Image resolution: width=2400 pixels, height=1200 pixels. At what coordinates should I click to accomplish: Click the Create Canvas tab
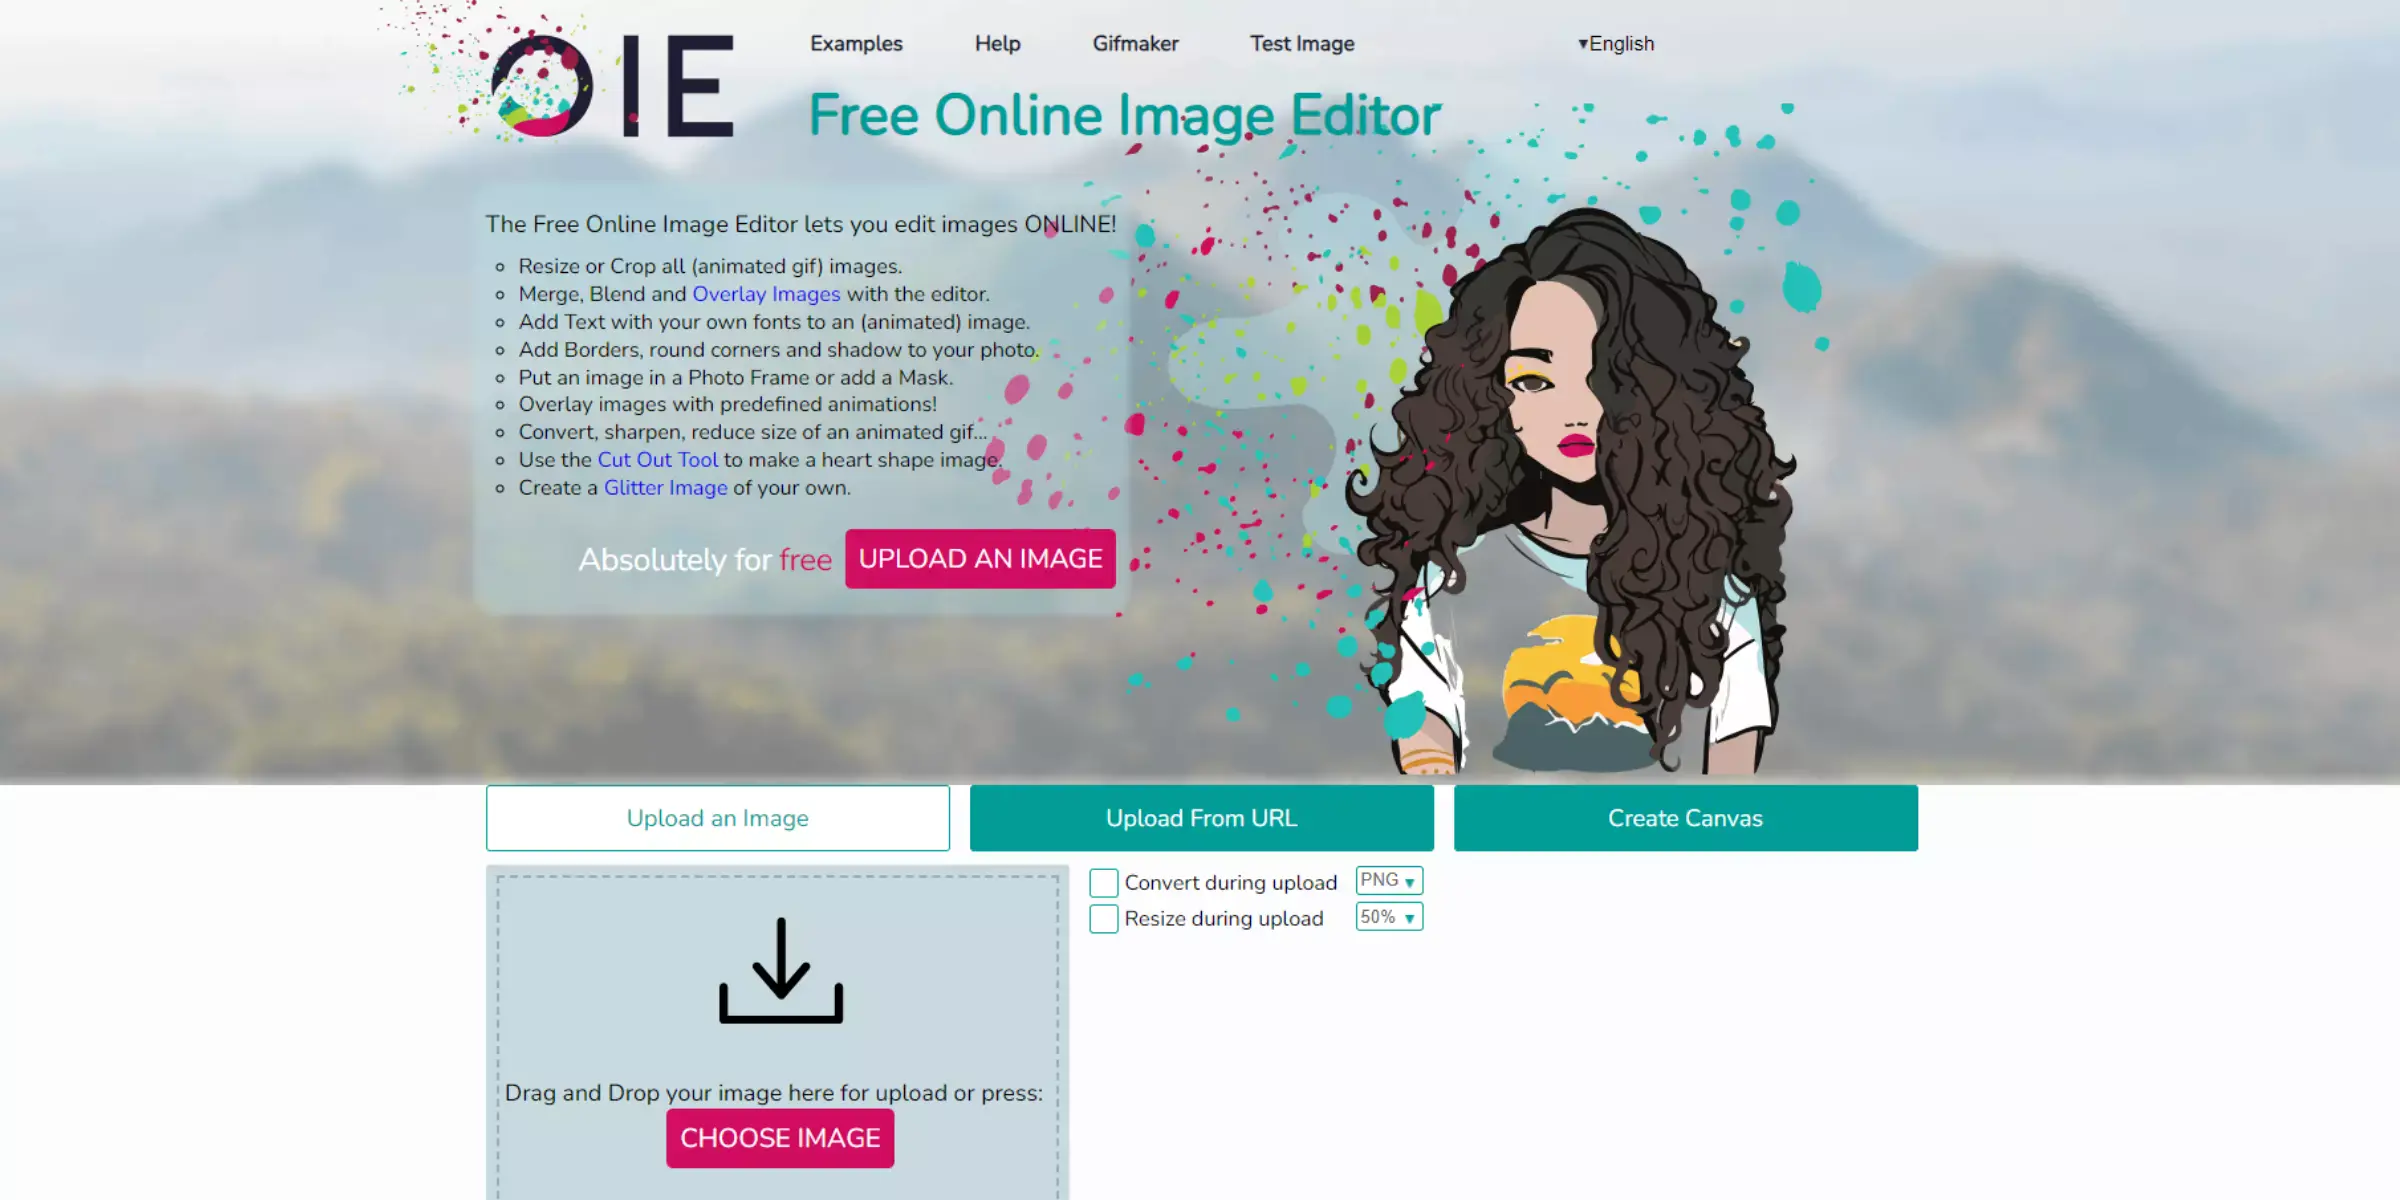tap(1685, 817)
